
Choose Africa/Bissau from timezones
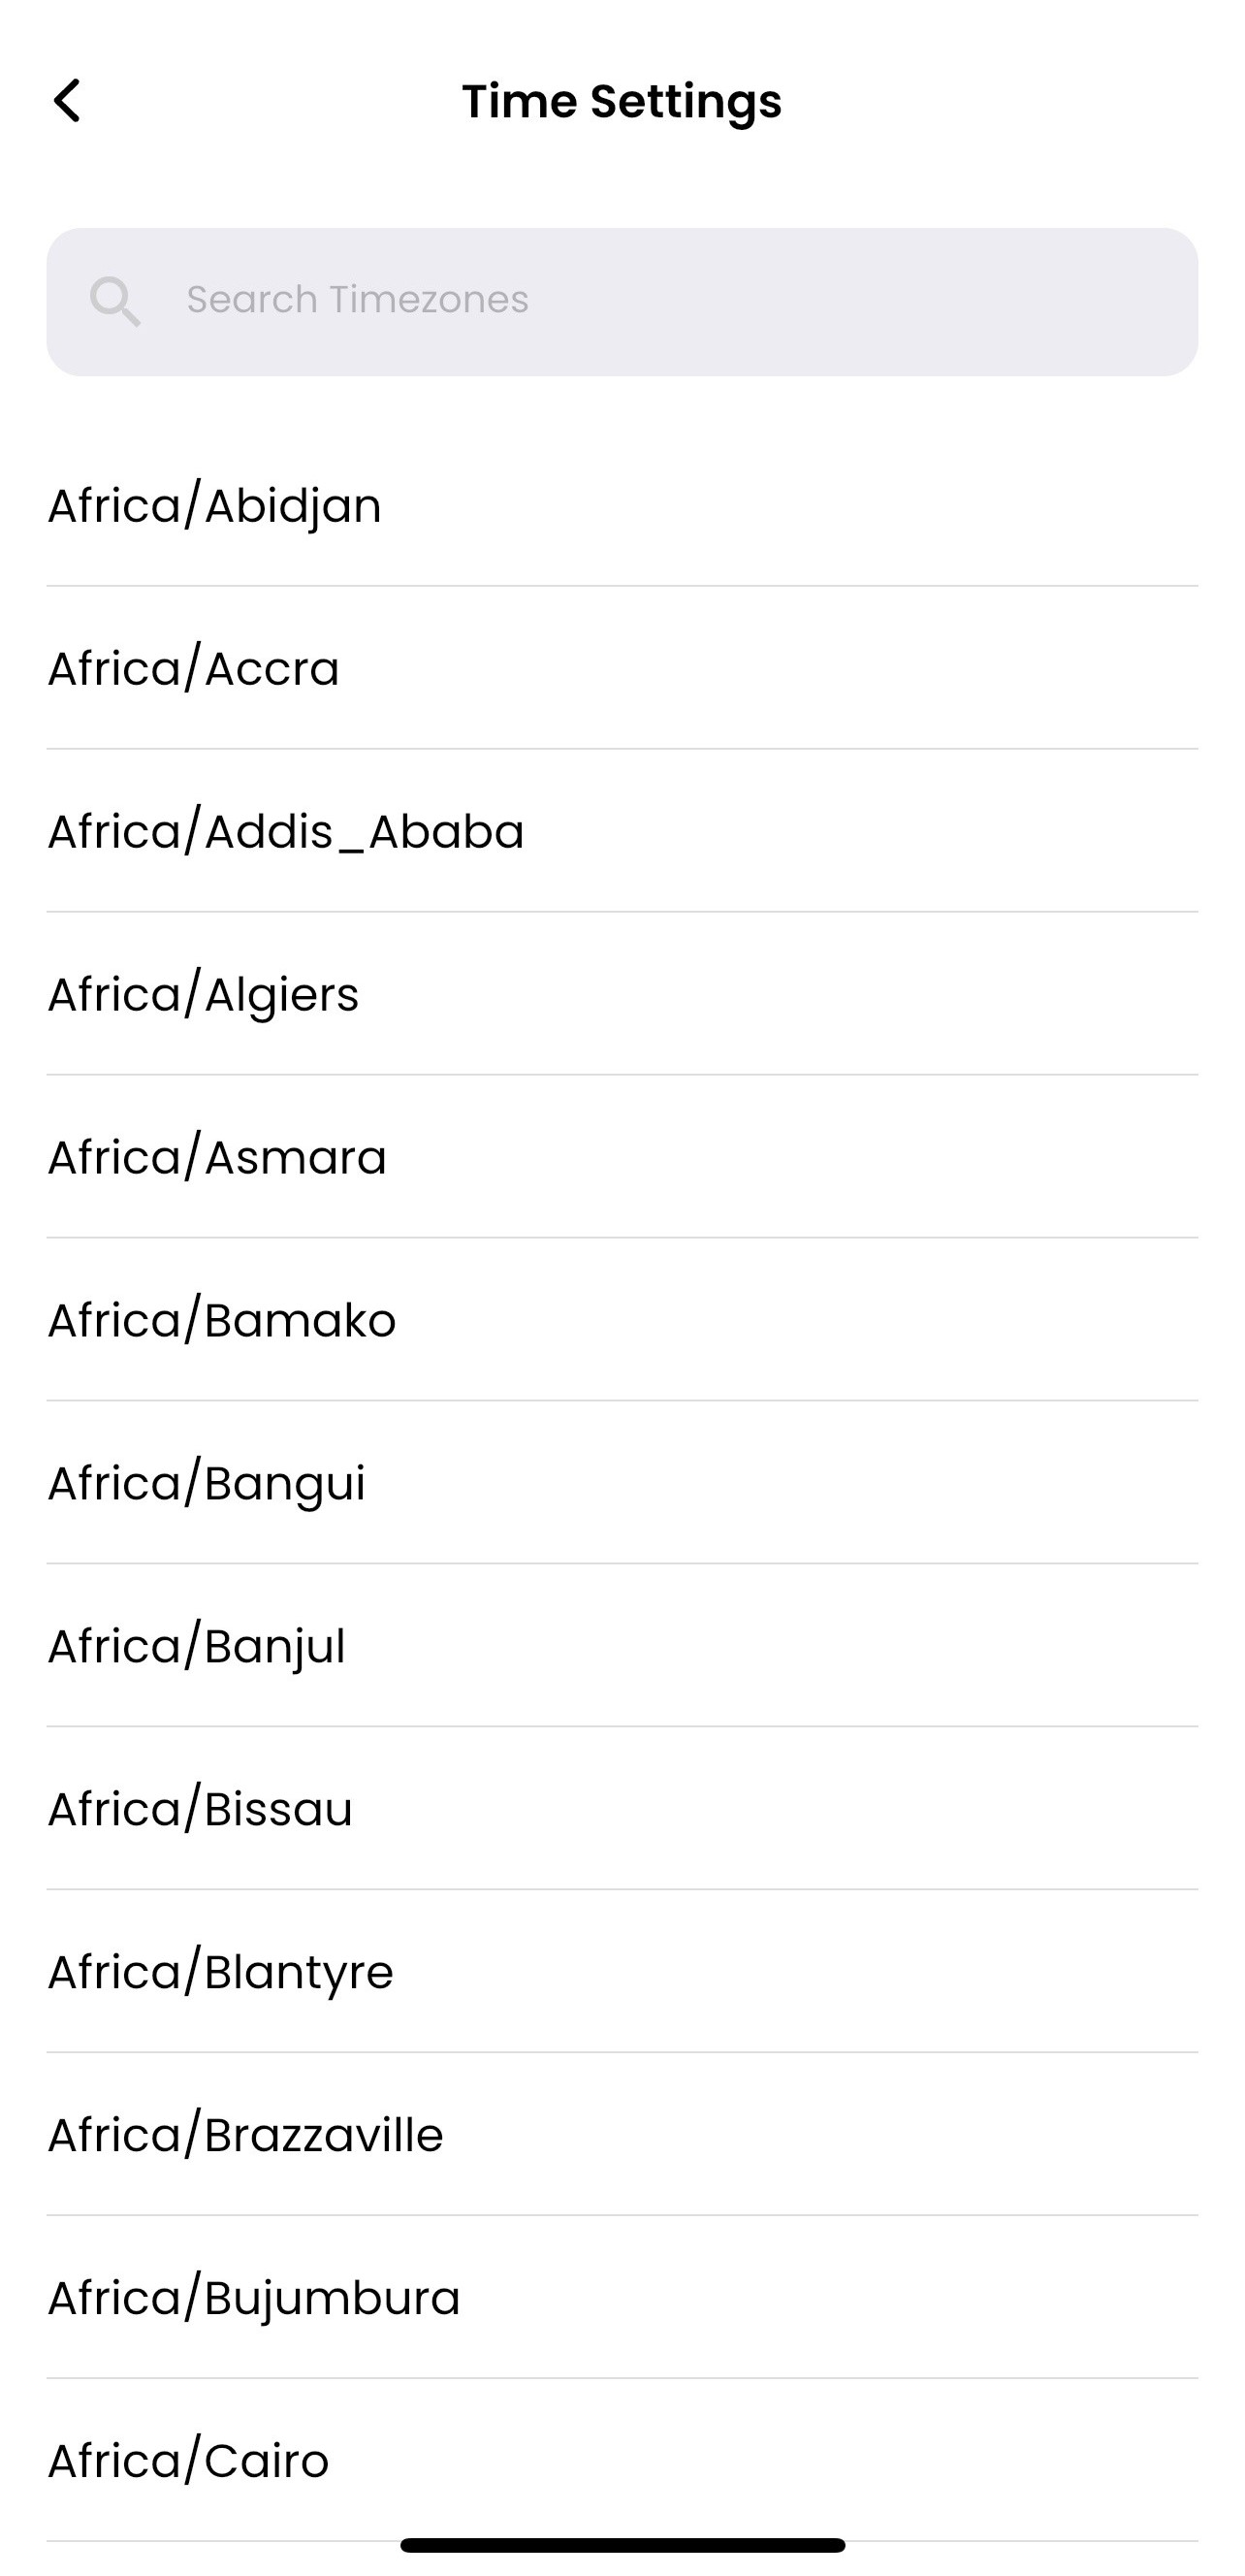pyautogui.click(x=622, y=1809)
